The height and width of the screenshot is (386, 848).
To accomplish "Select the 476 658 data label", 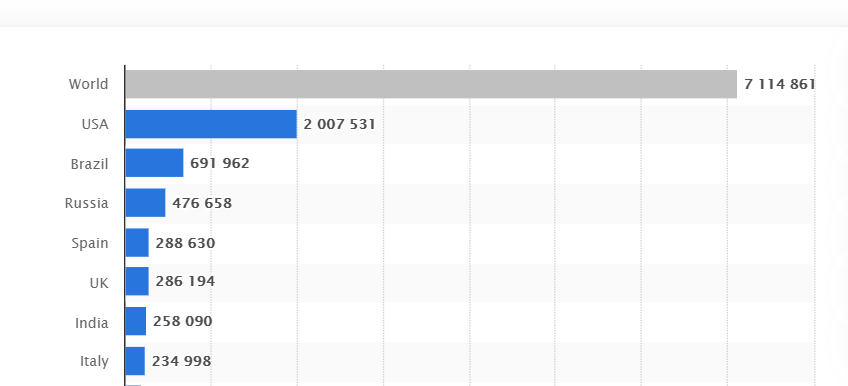I will point(202,203).
